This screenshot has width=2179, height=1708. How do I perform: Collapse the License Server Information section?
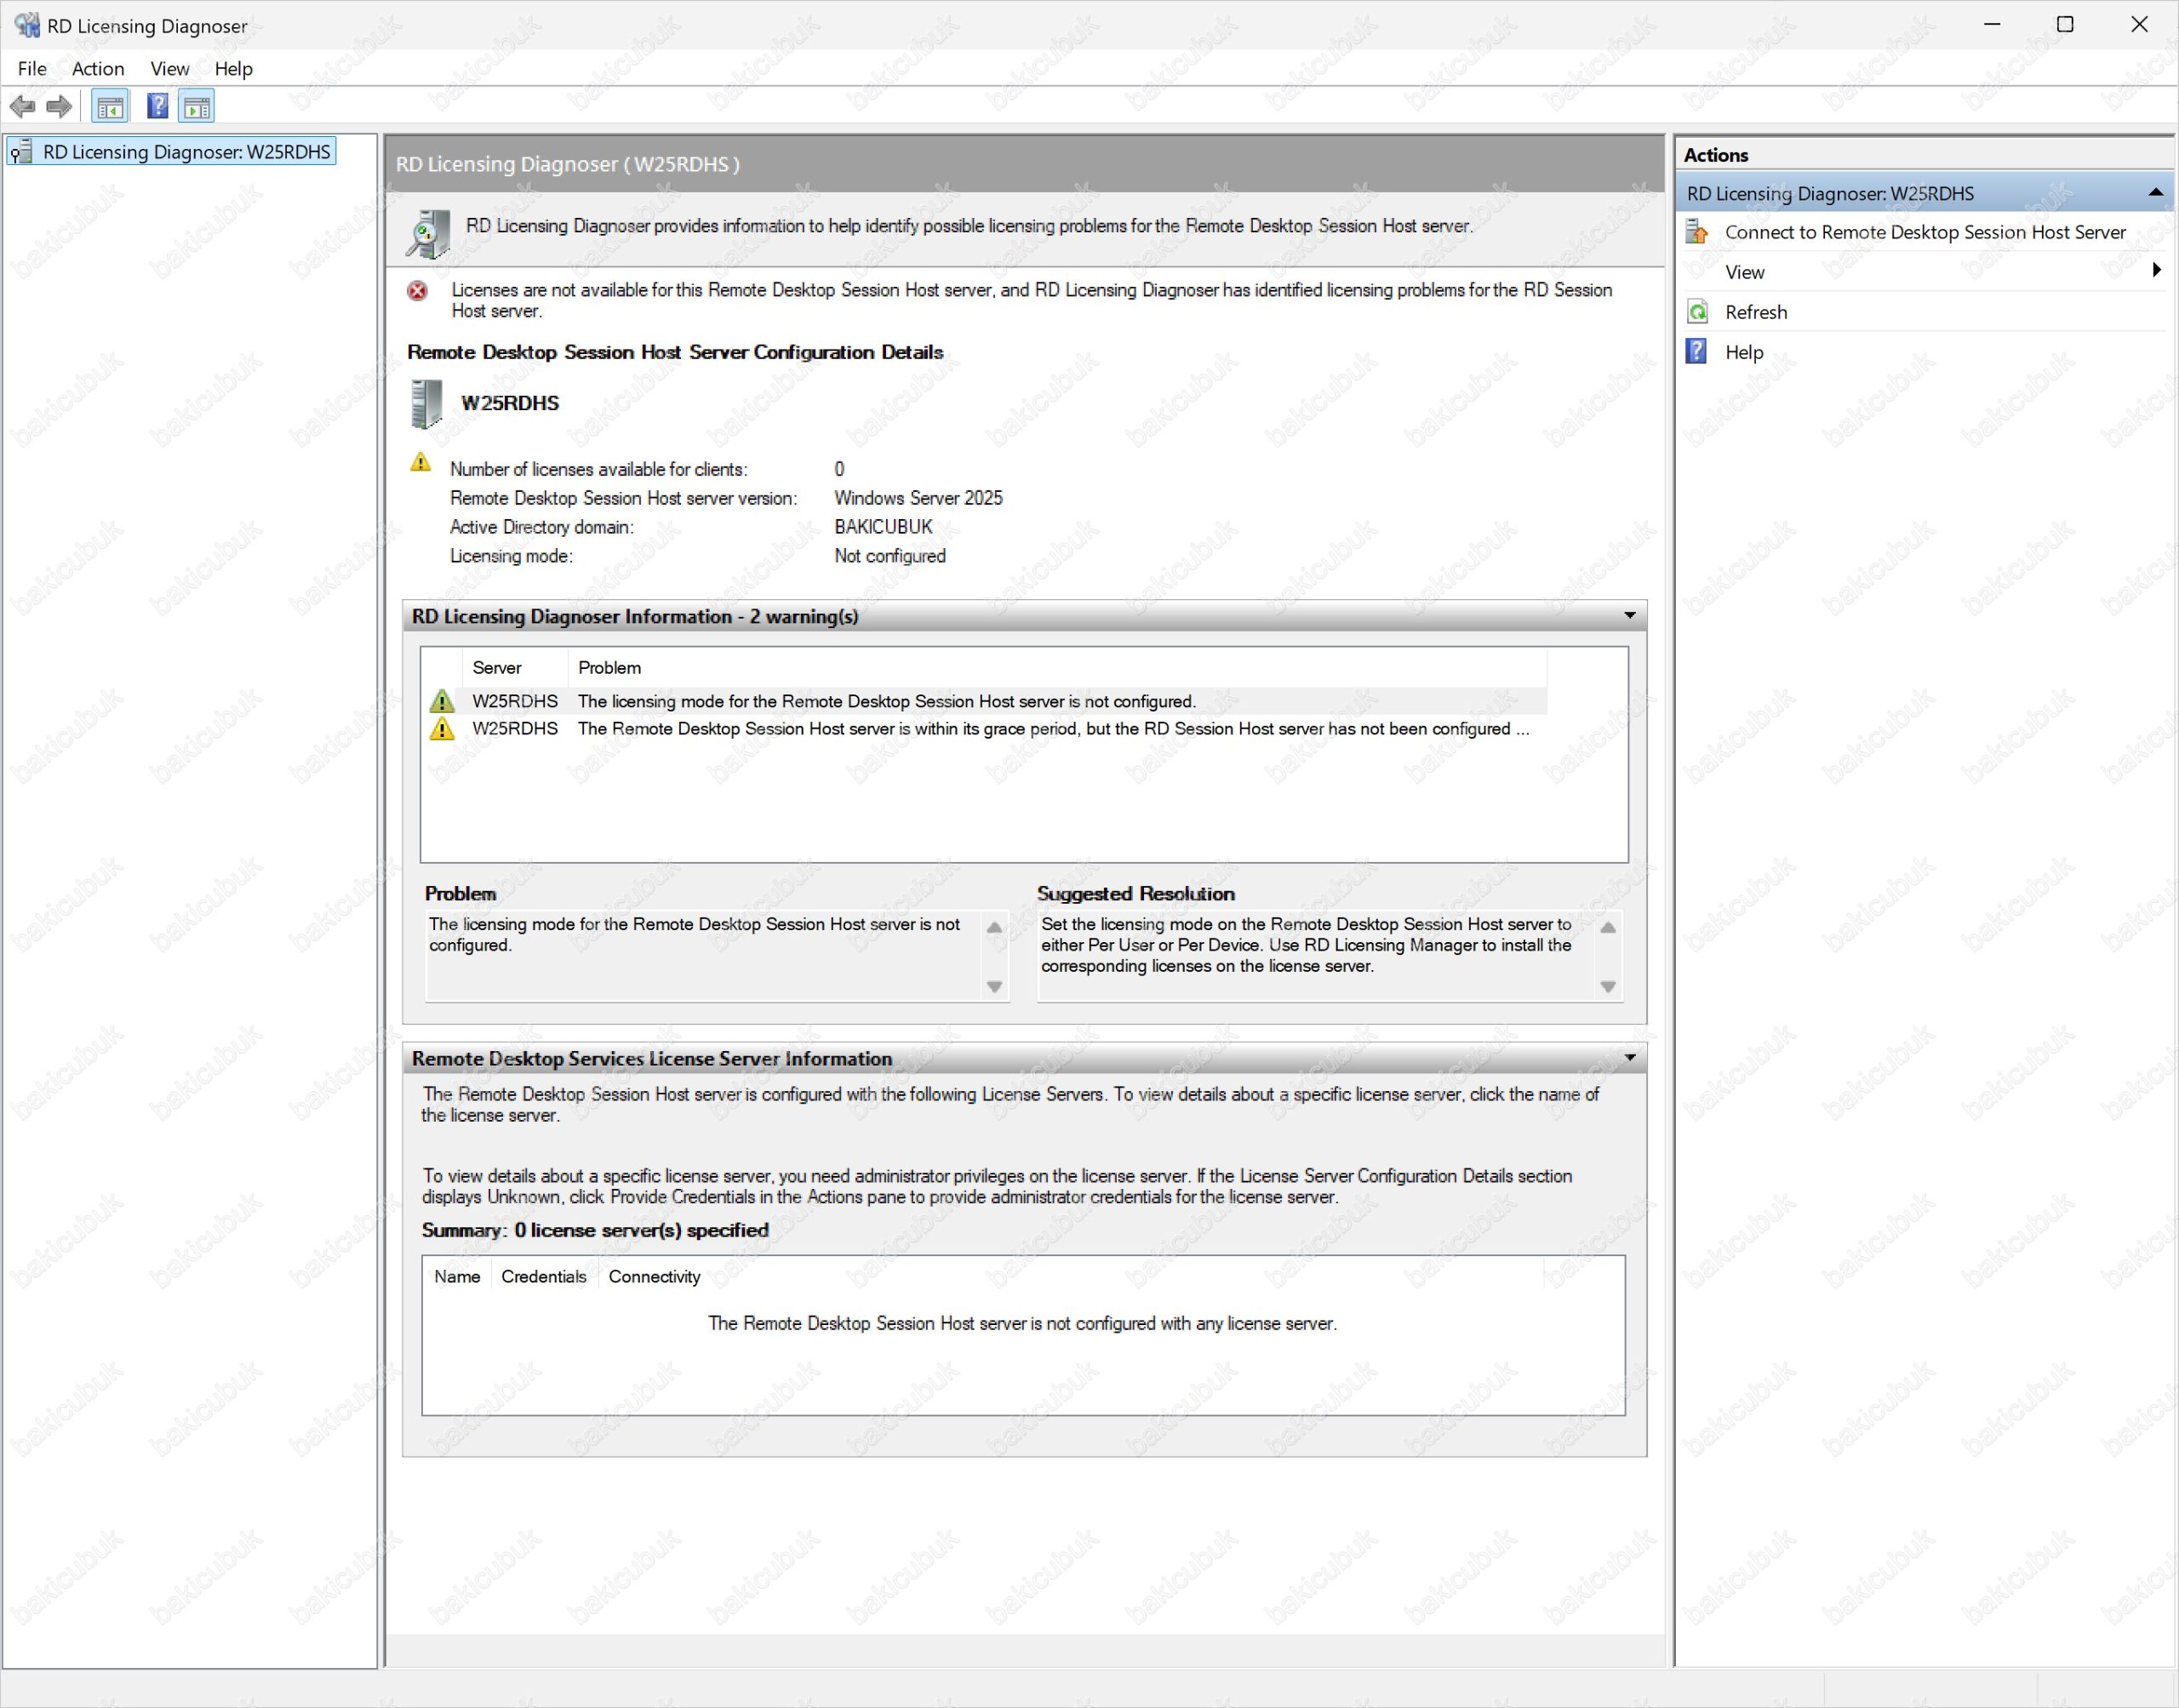tap(1629, 1057)
